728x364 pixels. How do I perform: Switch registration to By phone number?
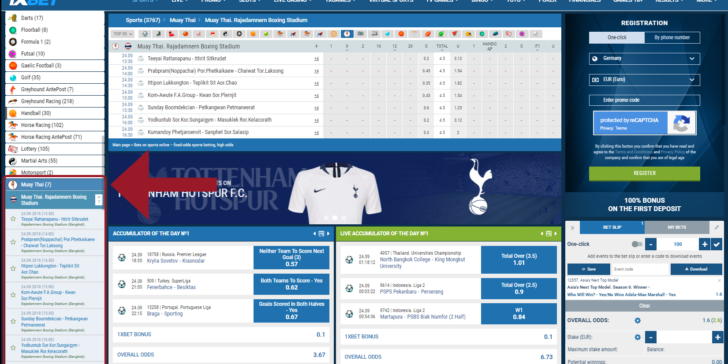point(672,38)
